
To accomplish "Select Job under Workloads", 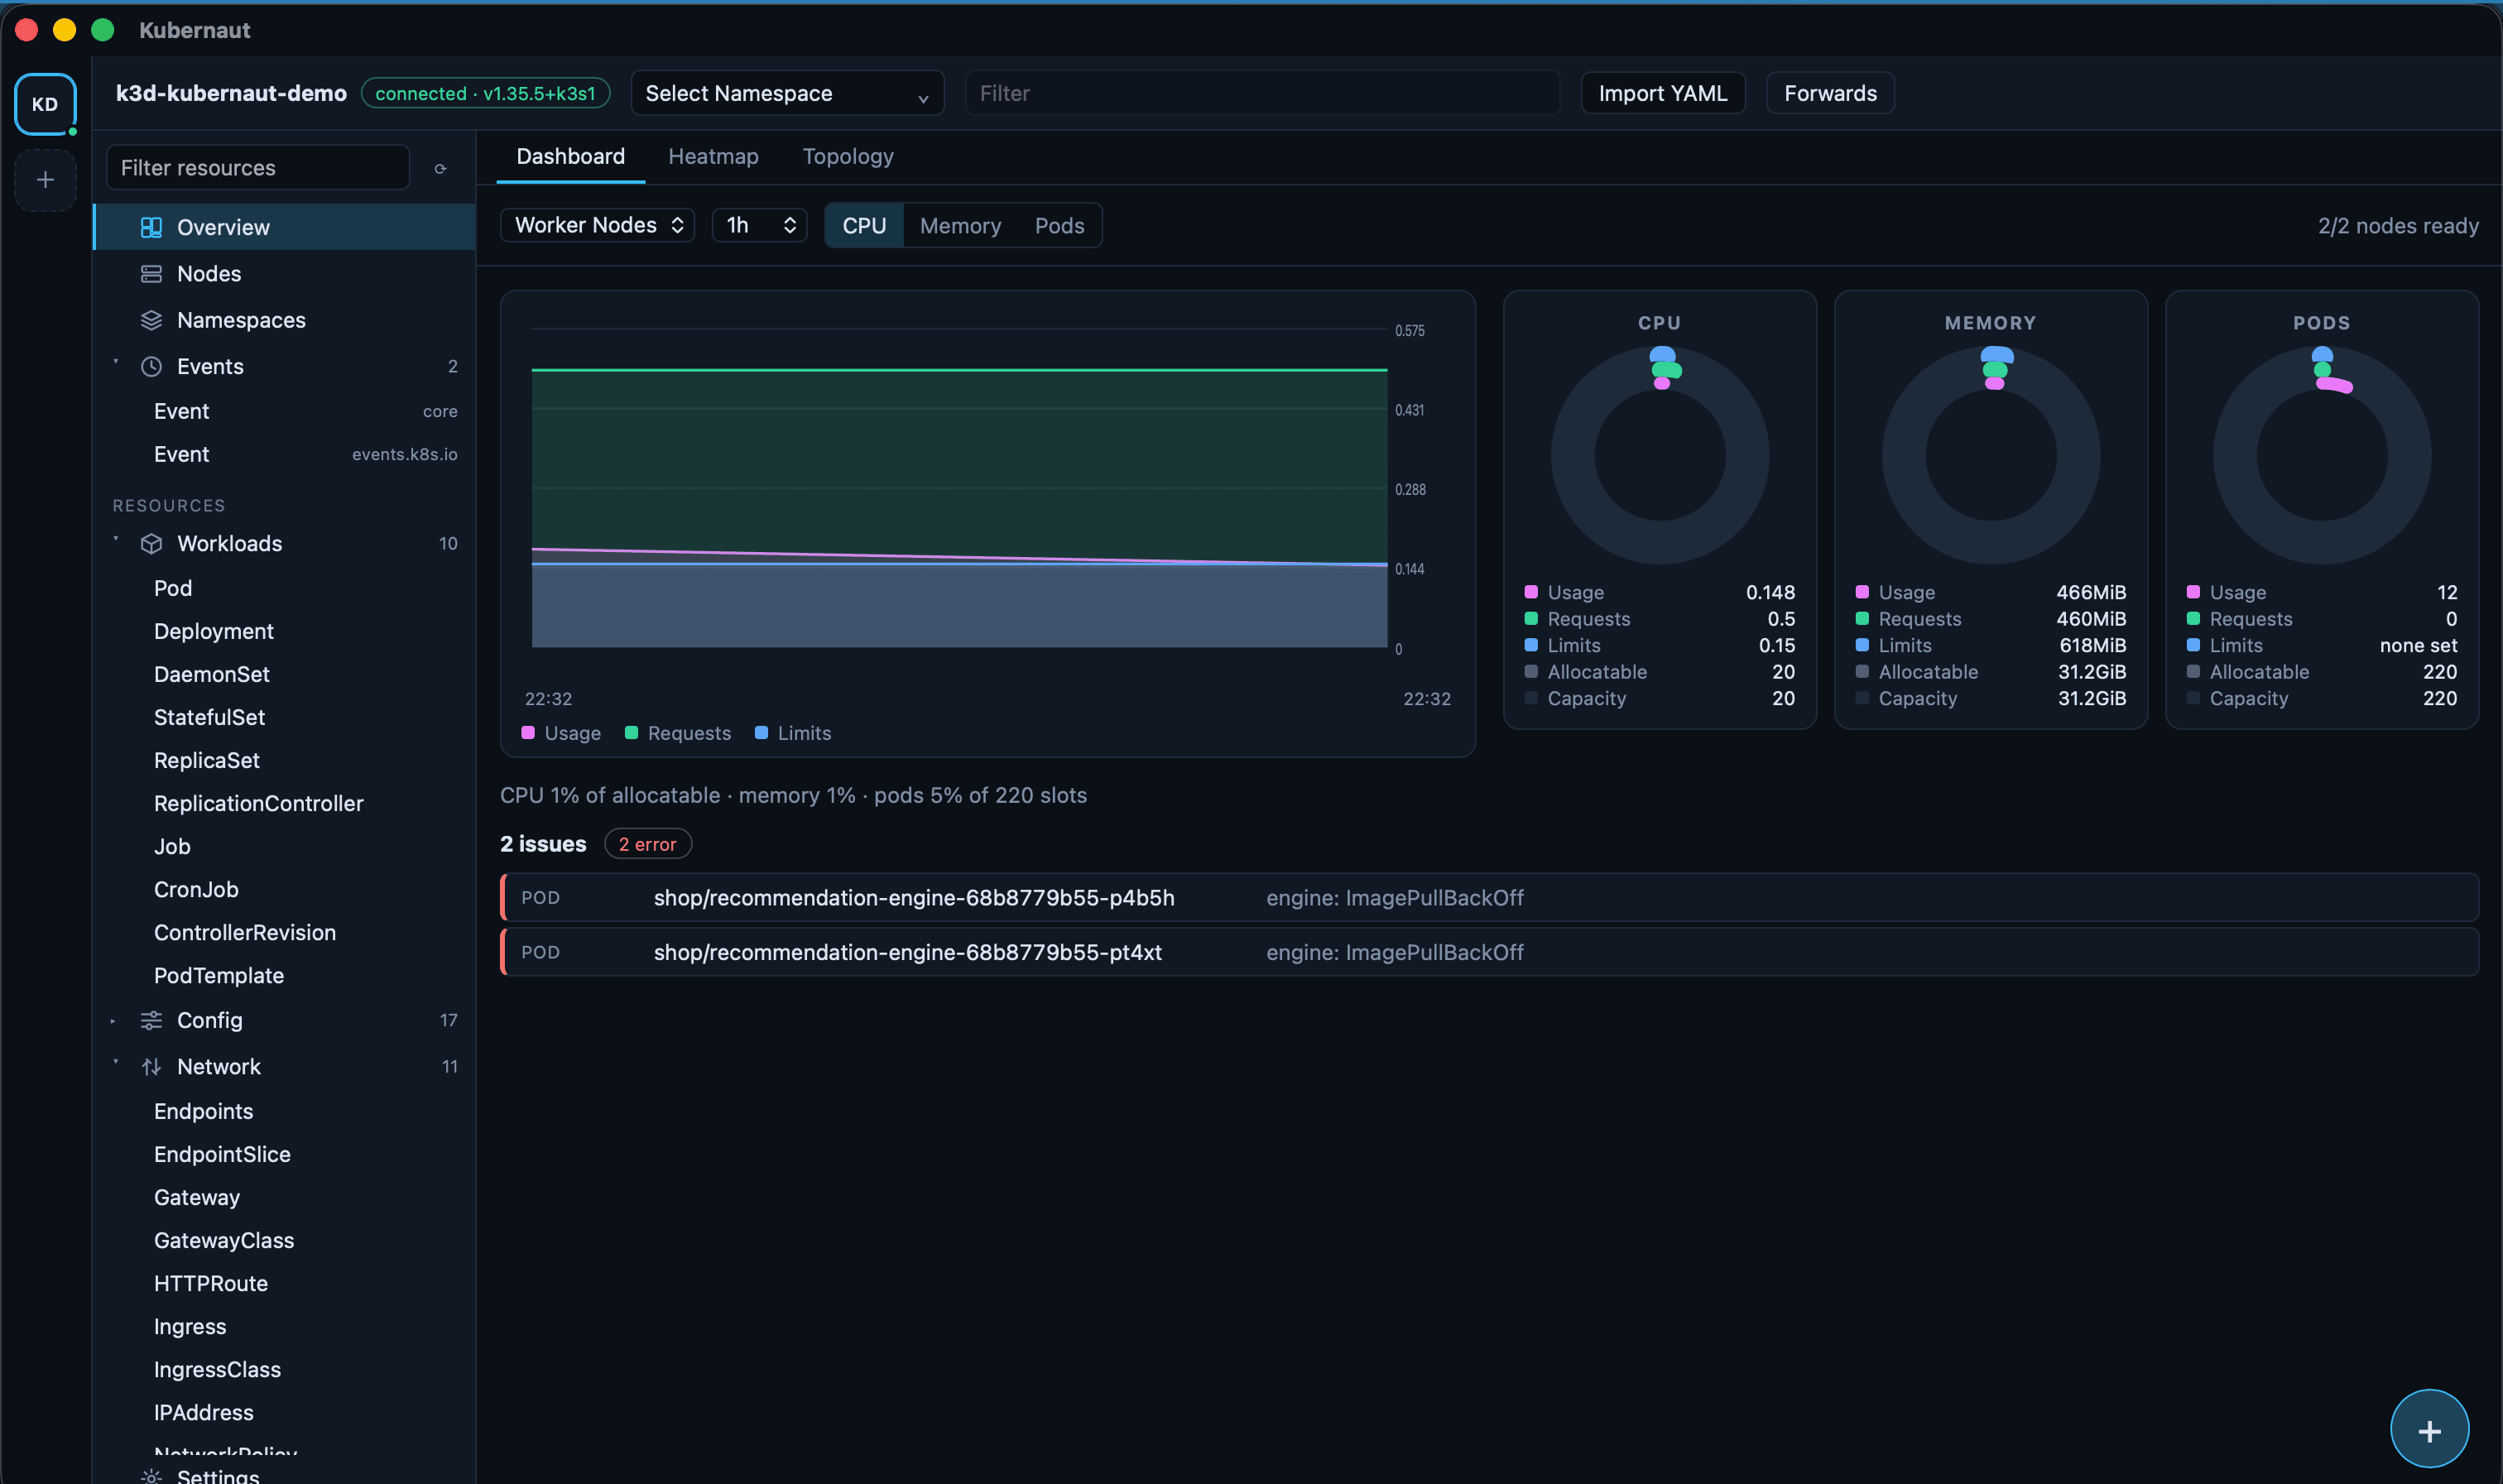I will [285, 846].
